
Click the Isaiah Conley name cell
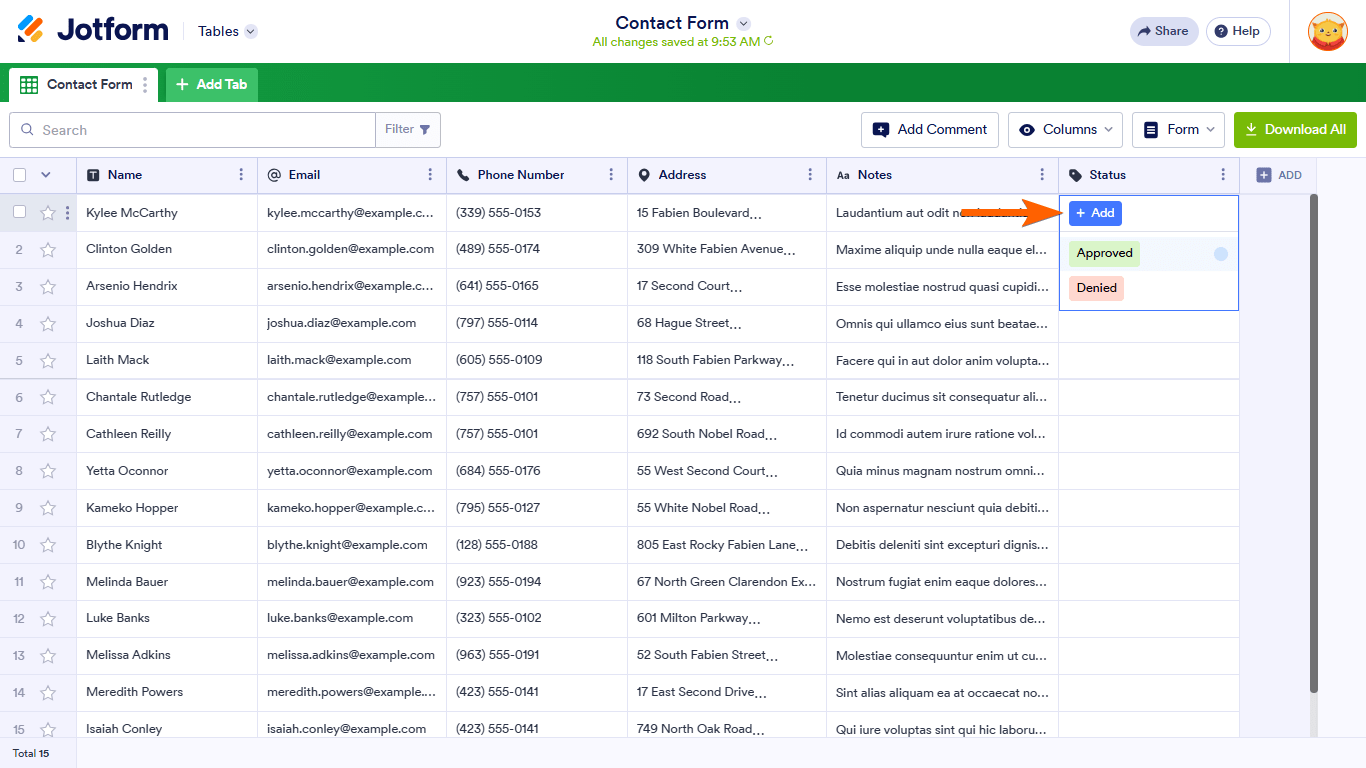167,729
